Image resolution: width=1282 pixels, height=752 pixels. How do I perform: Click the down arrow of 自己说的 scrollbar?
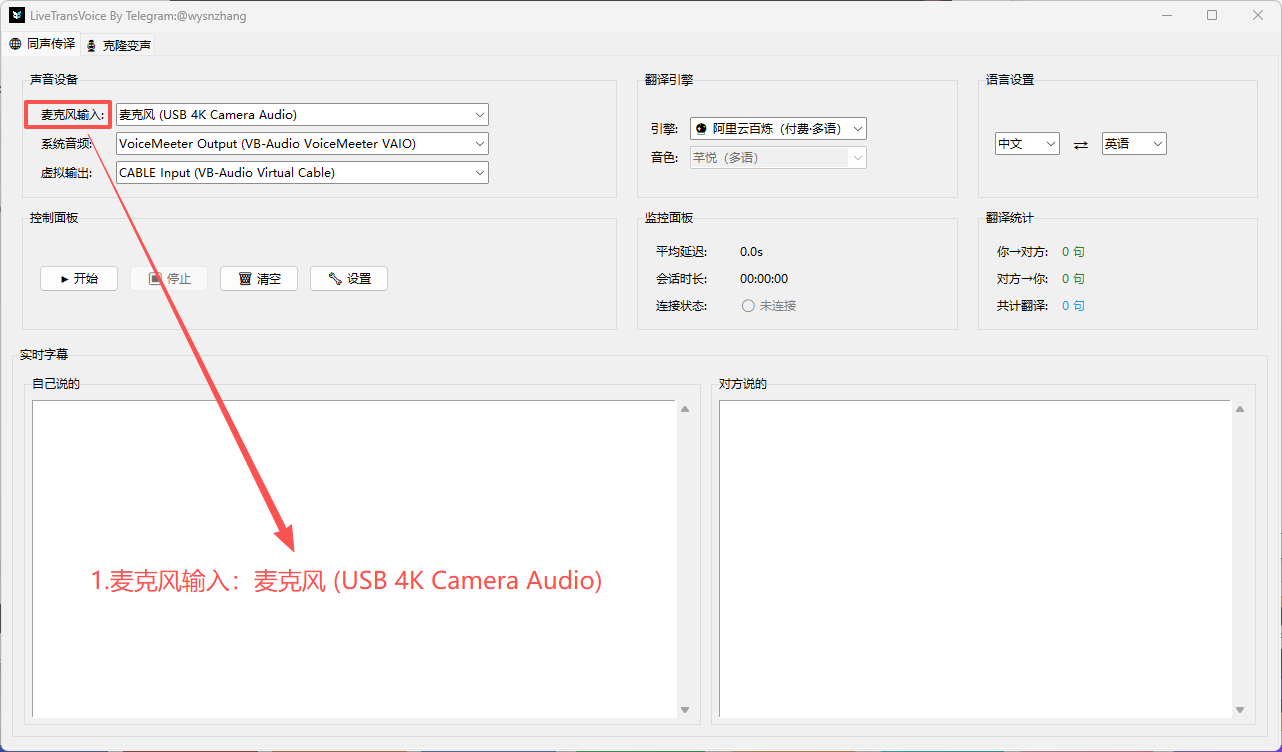[x=685, y=709]
